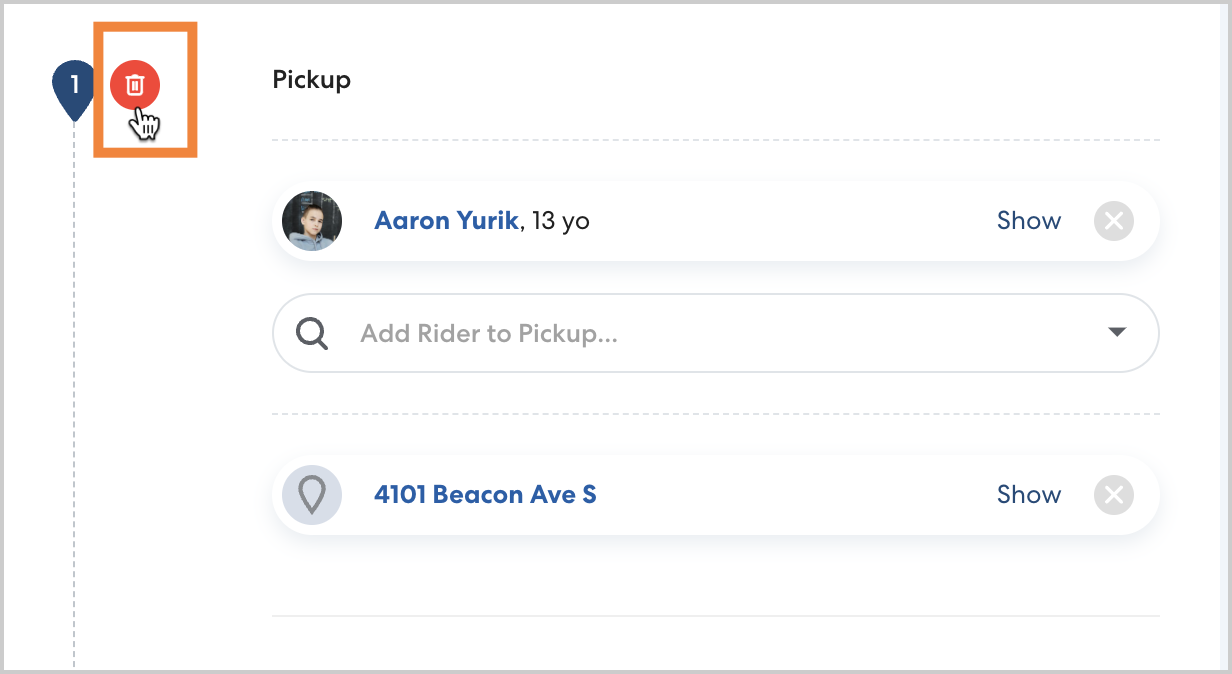Click the solid divider below the address card
This screenshot has height=674, width=1232.
coord(715,615)
